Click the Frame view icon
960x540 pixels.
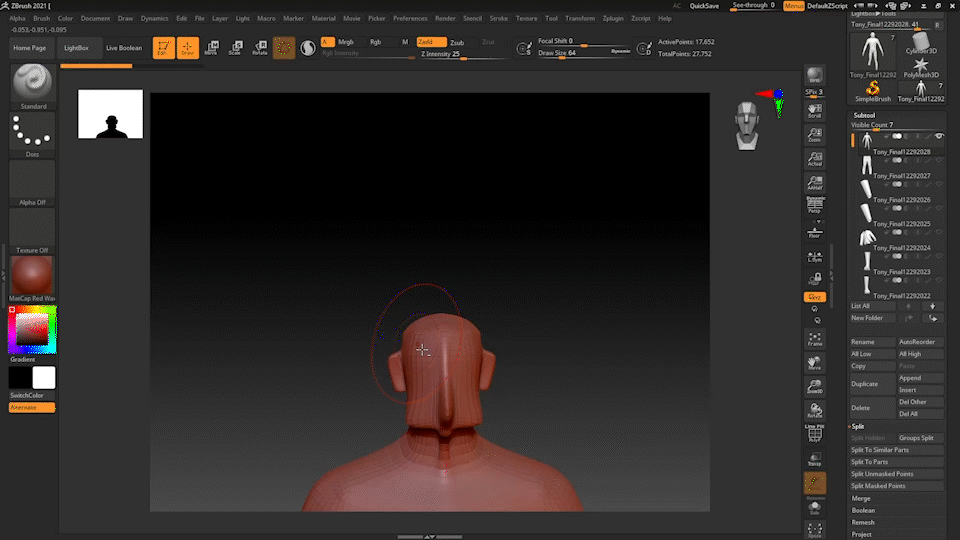point(815,340)
